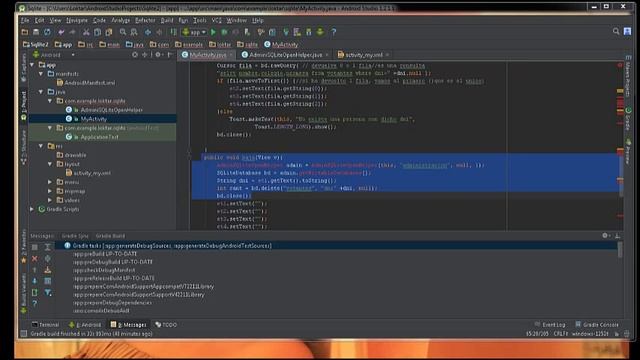Open the Navigate menu
The image size is (640, 360).
pos(77,20)
